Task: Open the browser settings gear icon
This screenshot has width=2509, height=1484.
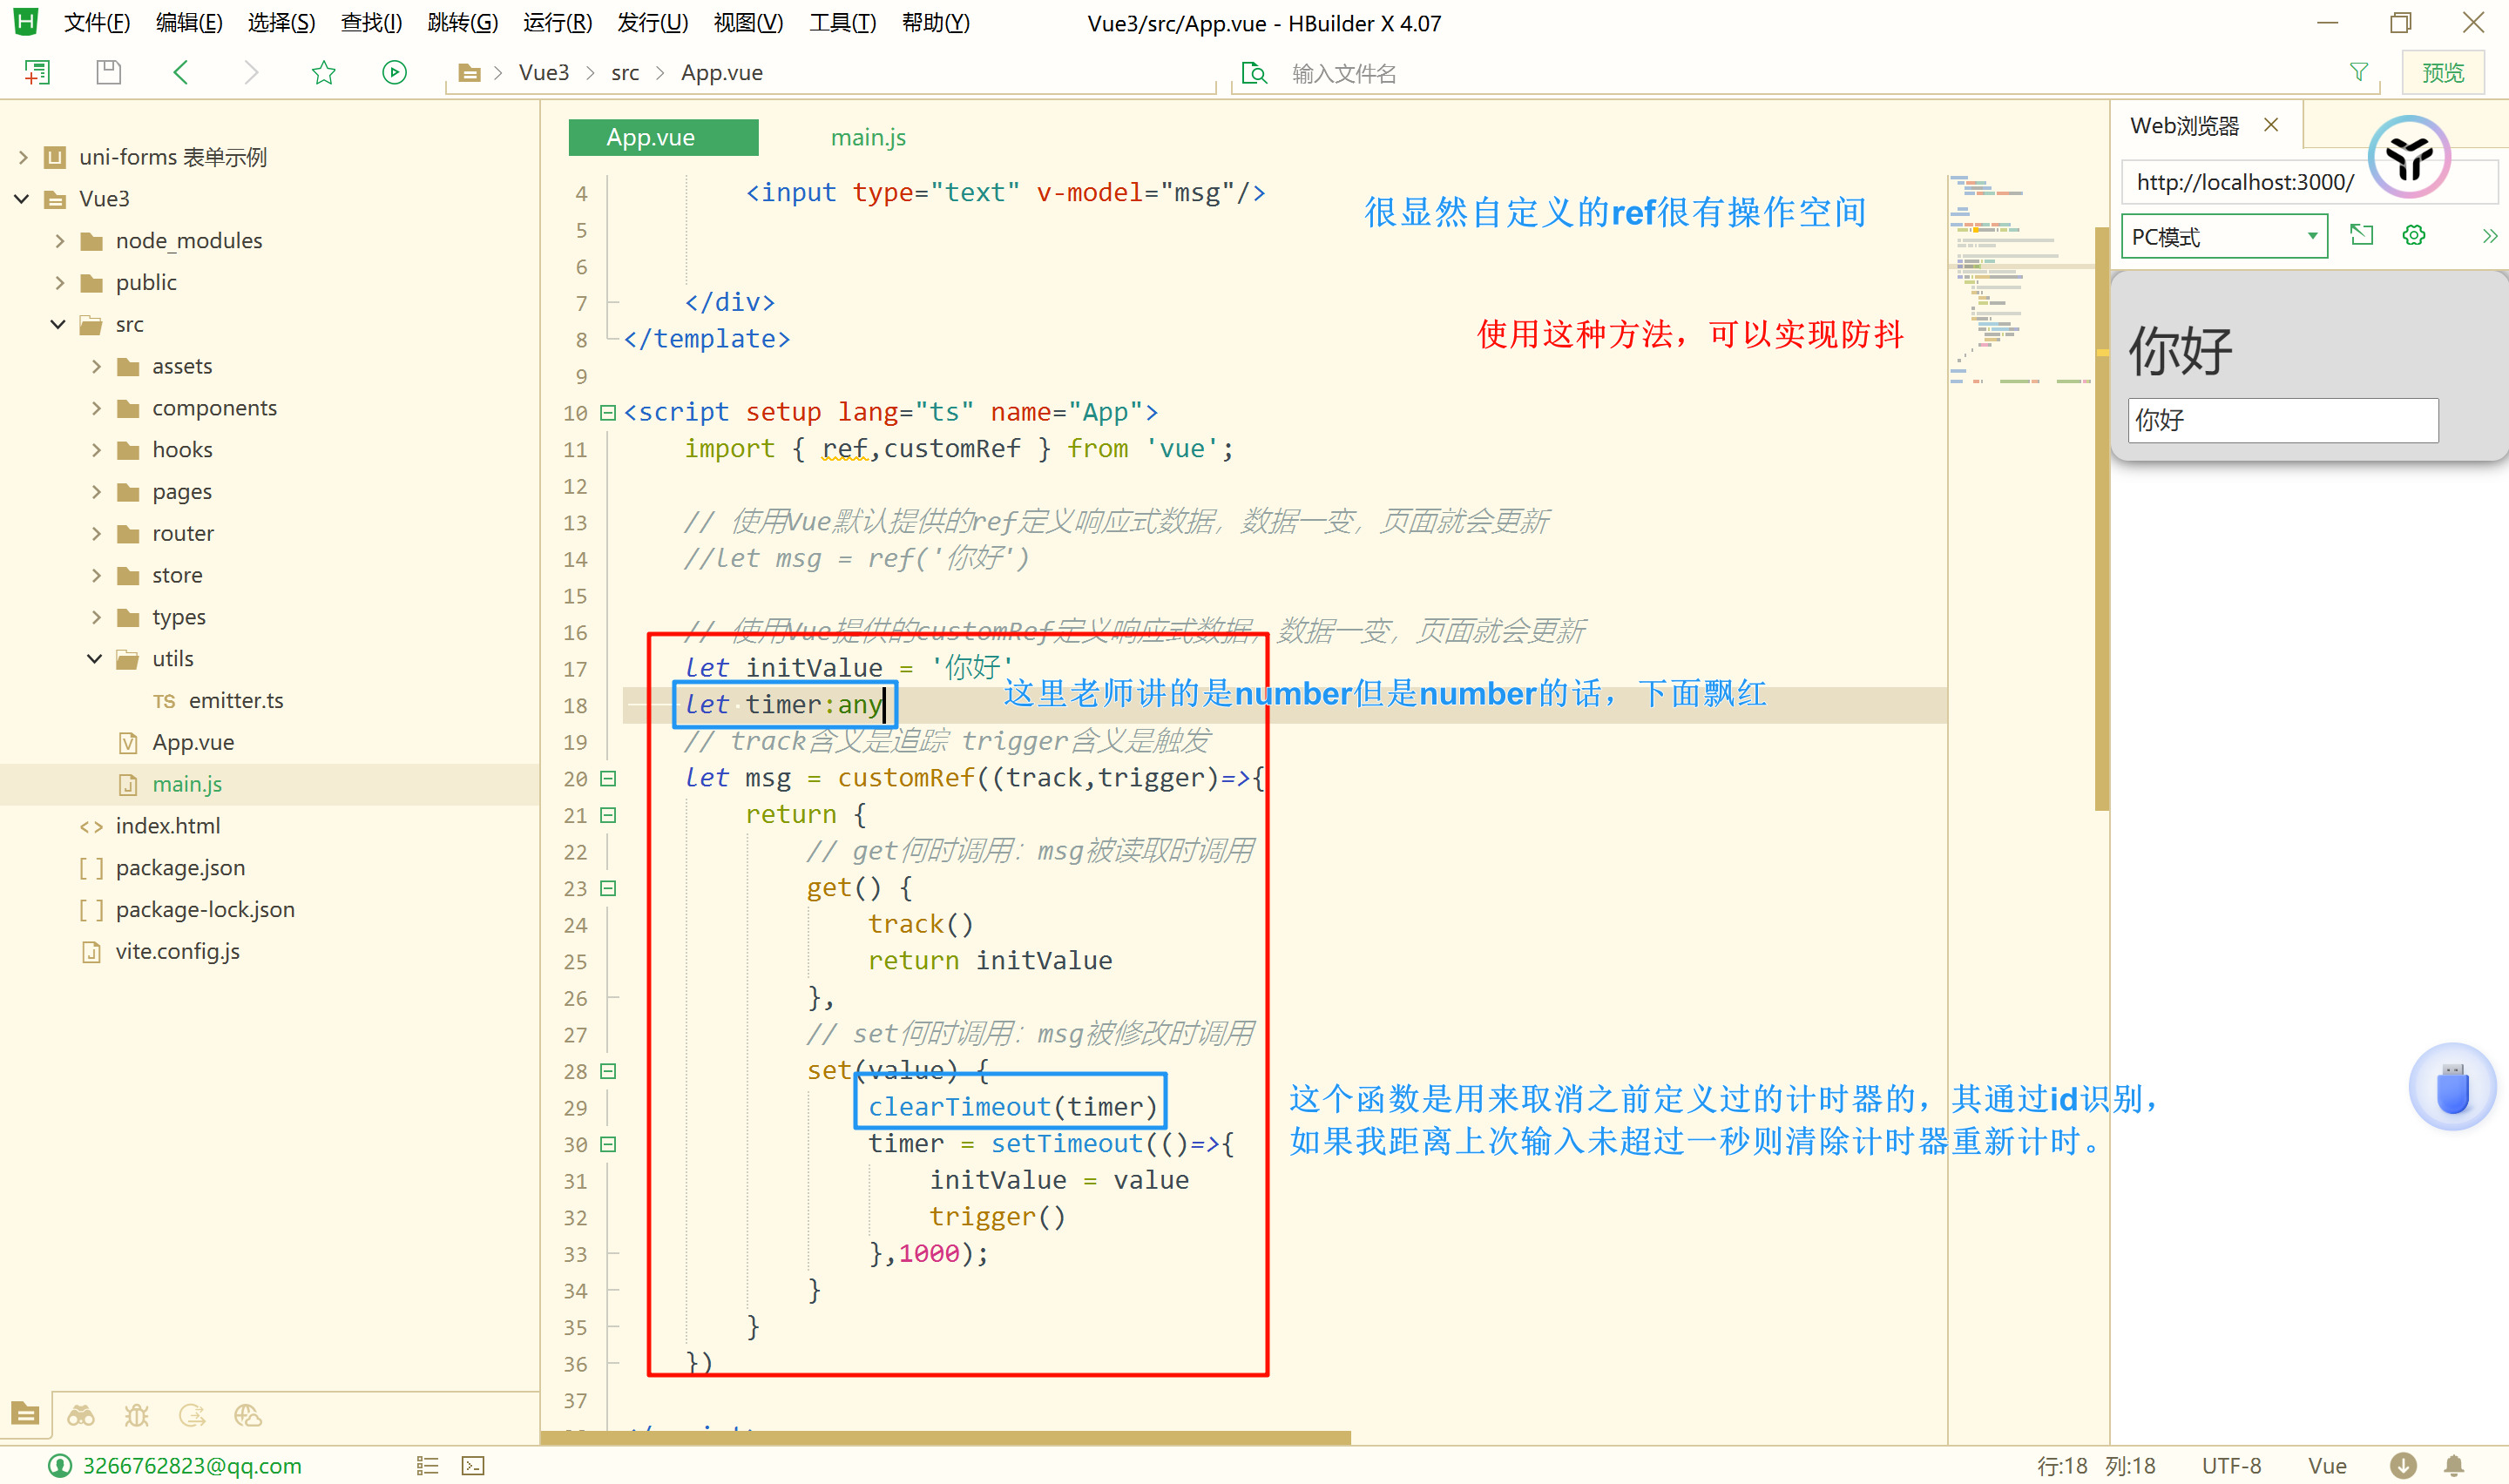Action: click(x=2413, y=236)
